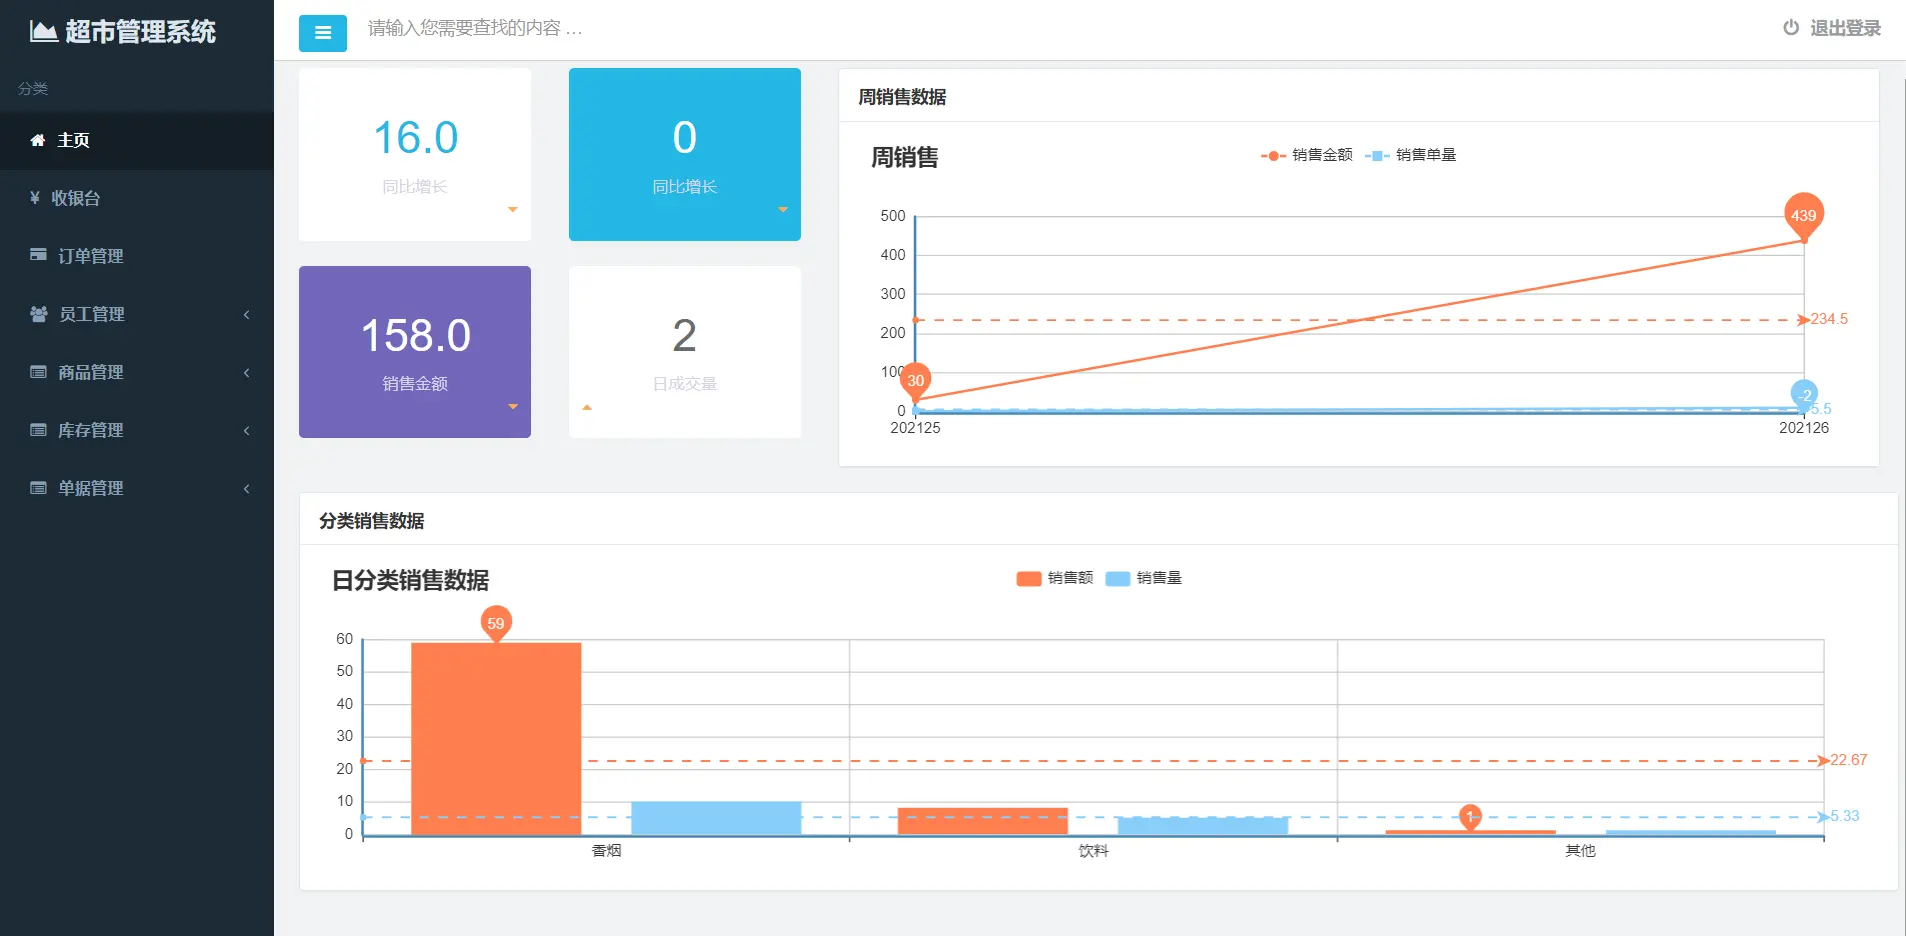
Task: Click the blue 2 marker pin on weekly chart
Action: (x=1804, y=394)
